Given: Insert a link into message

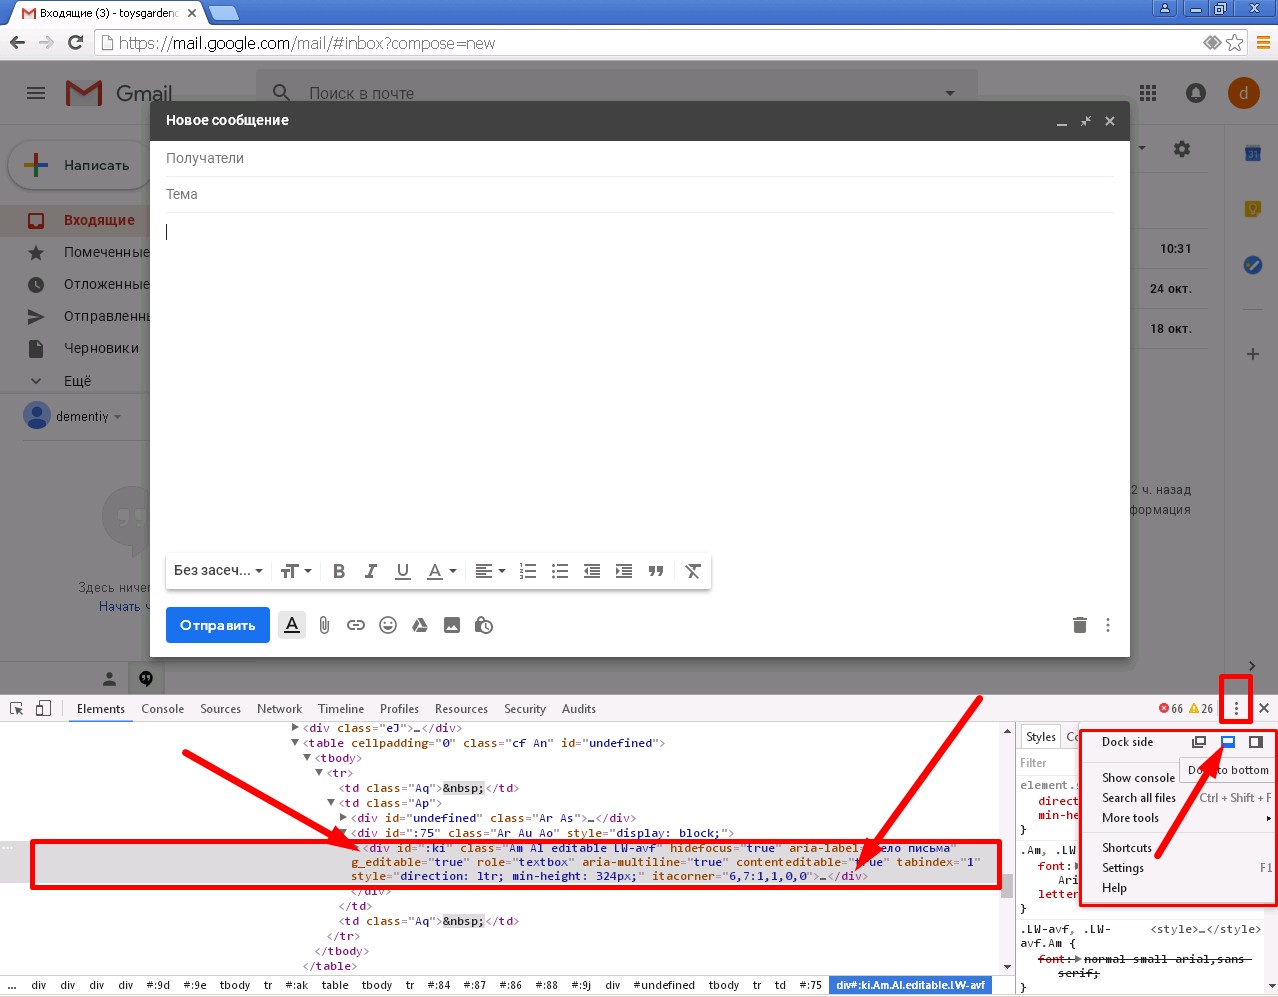Looking at the screenshot, I should click(356, 625).
